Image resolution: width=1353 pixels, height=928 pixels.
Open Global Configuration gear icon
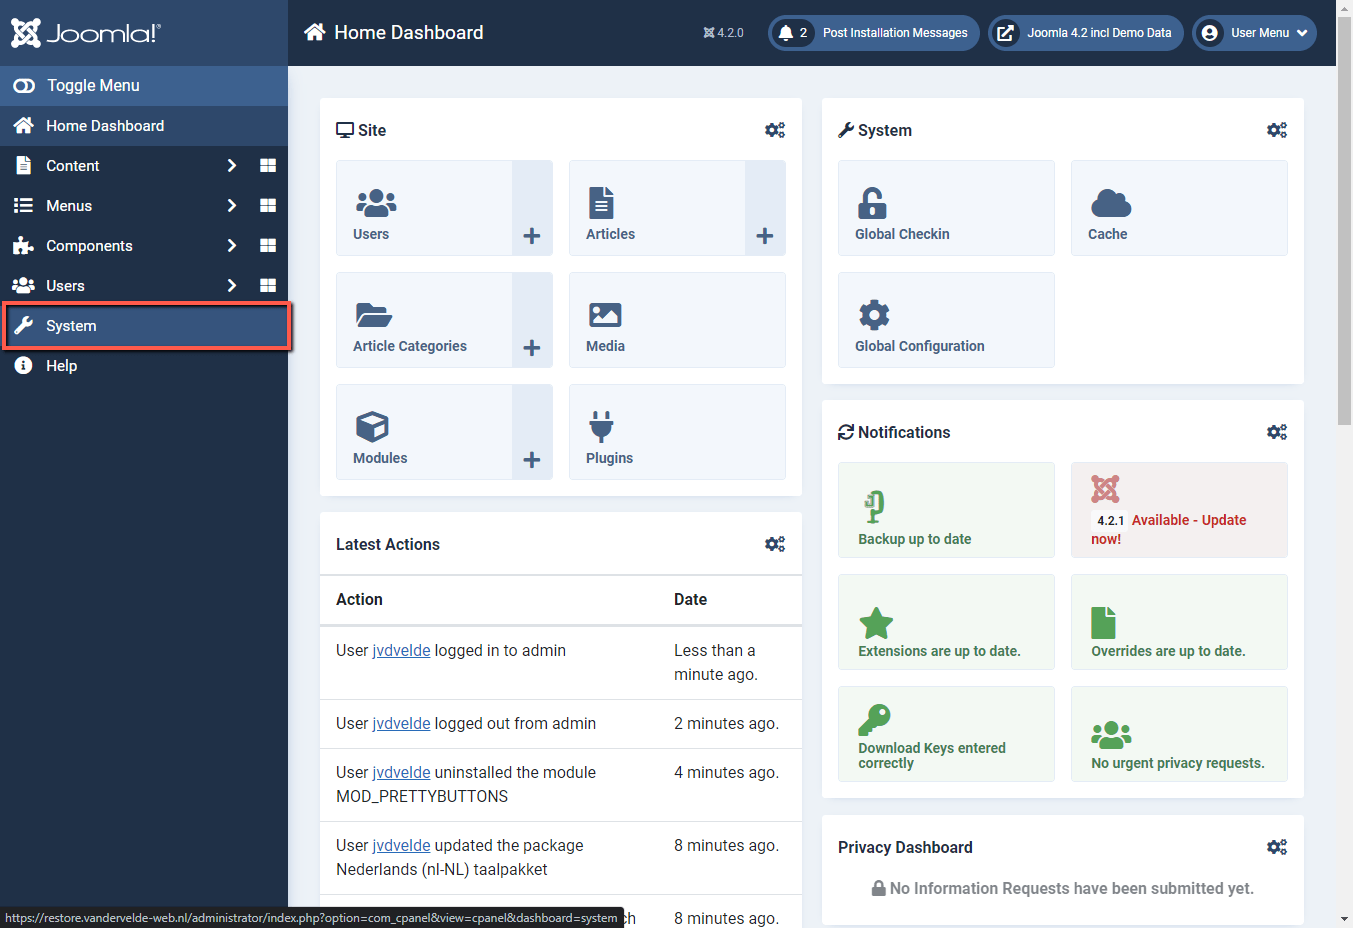pyautogui.click(x=873, y=314)
